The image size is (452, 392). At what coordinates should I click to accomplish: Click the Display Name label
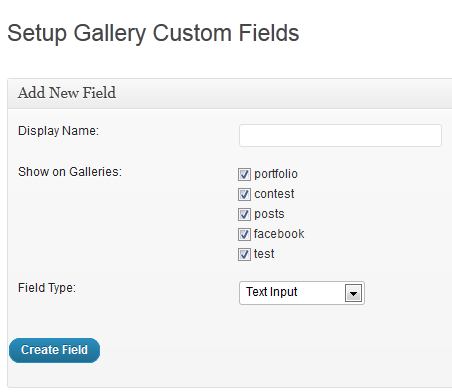click(58, 131)
